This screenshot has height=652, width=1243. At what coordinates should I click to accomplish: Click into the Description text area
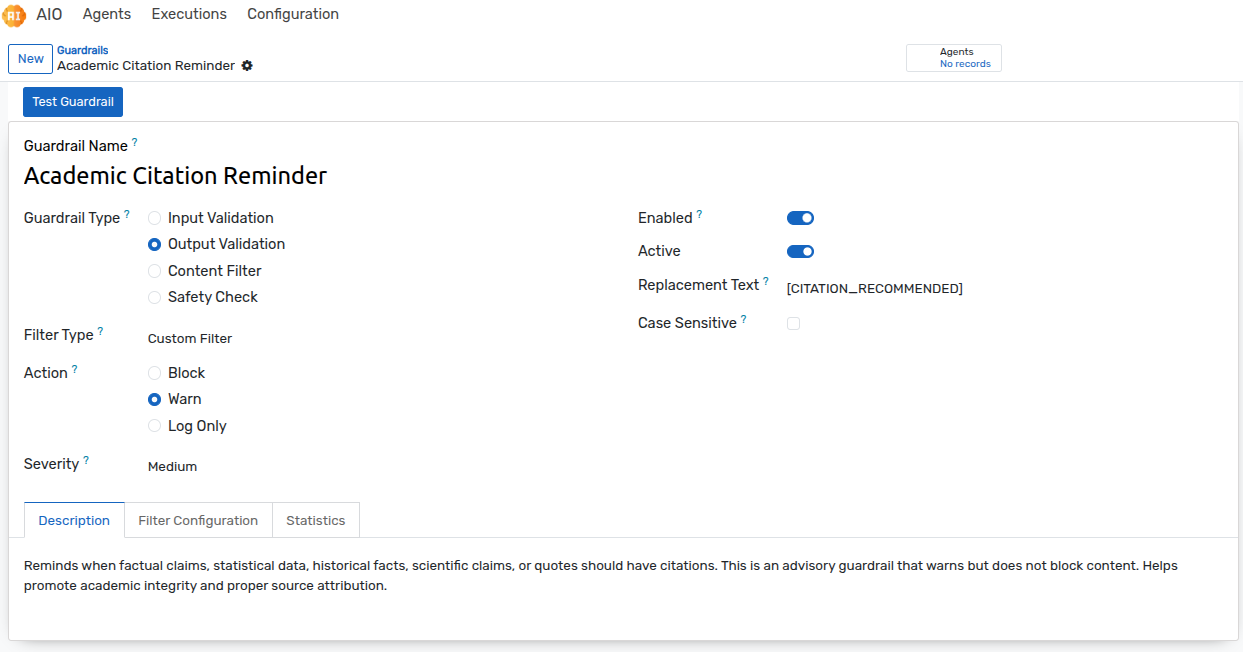pyautogui.click(x=623, y=576)
